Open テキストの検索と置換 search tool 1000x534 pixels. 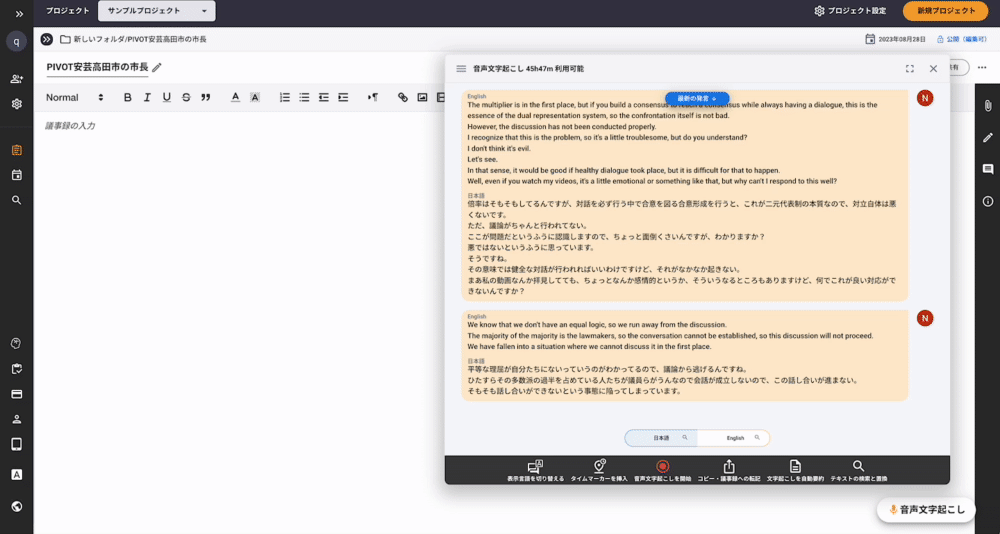point(858,467)
